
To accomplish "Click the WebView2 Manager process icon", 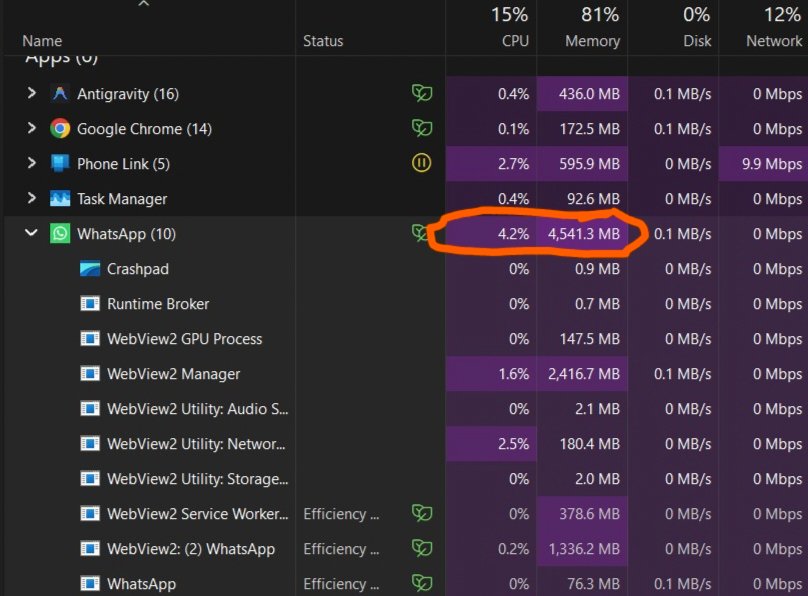I will click(90, 374).
